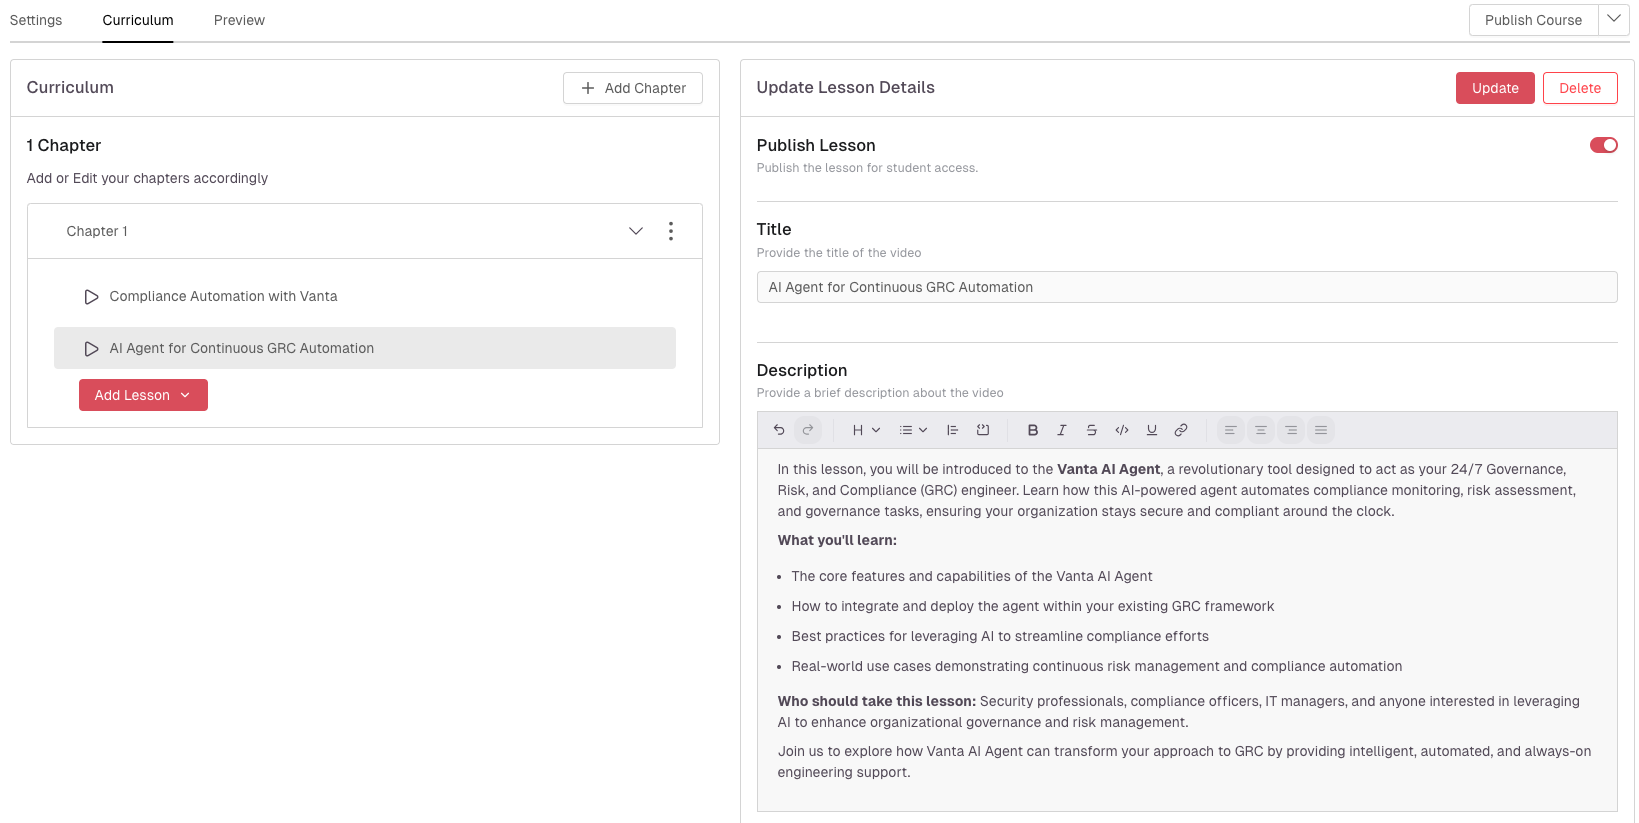Center align the description text
This screenshot has width=1639, height=823.
[x=1260, y=430]
